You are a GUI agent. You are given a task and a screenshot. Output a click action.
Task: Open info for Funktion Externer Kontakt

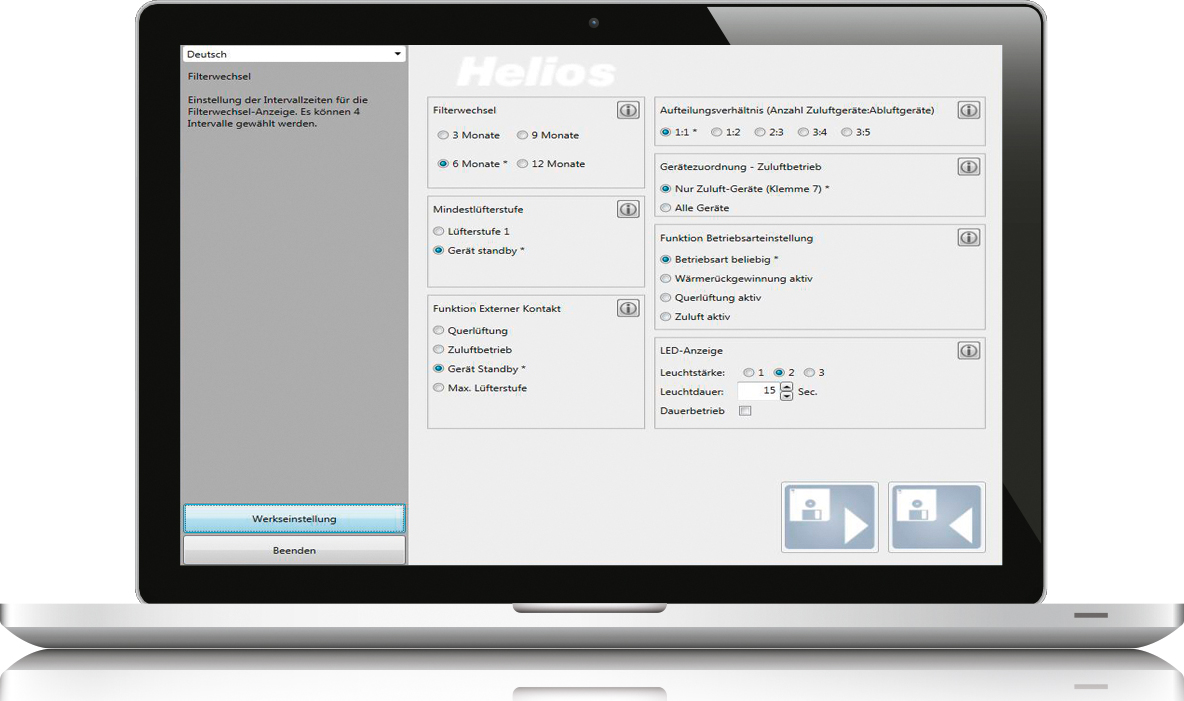click(628, 308)
